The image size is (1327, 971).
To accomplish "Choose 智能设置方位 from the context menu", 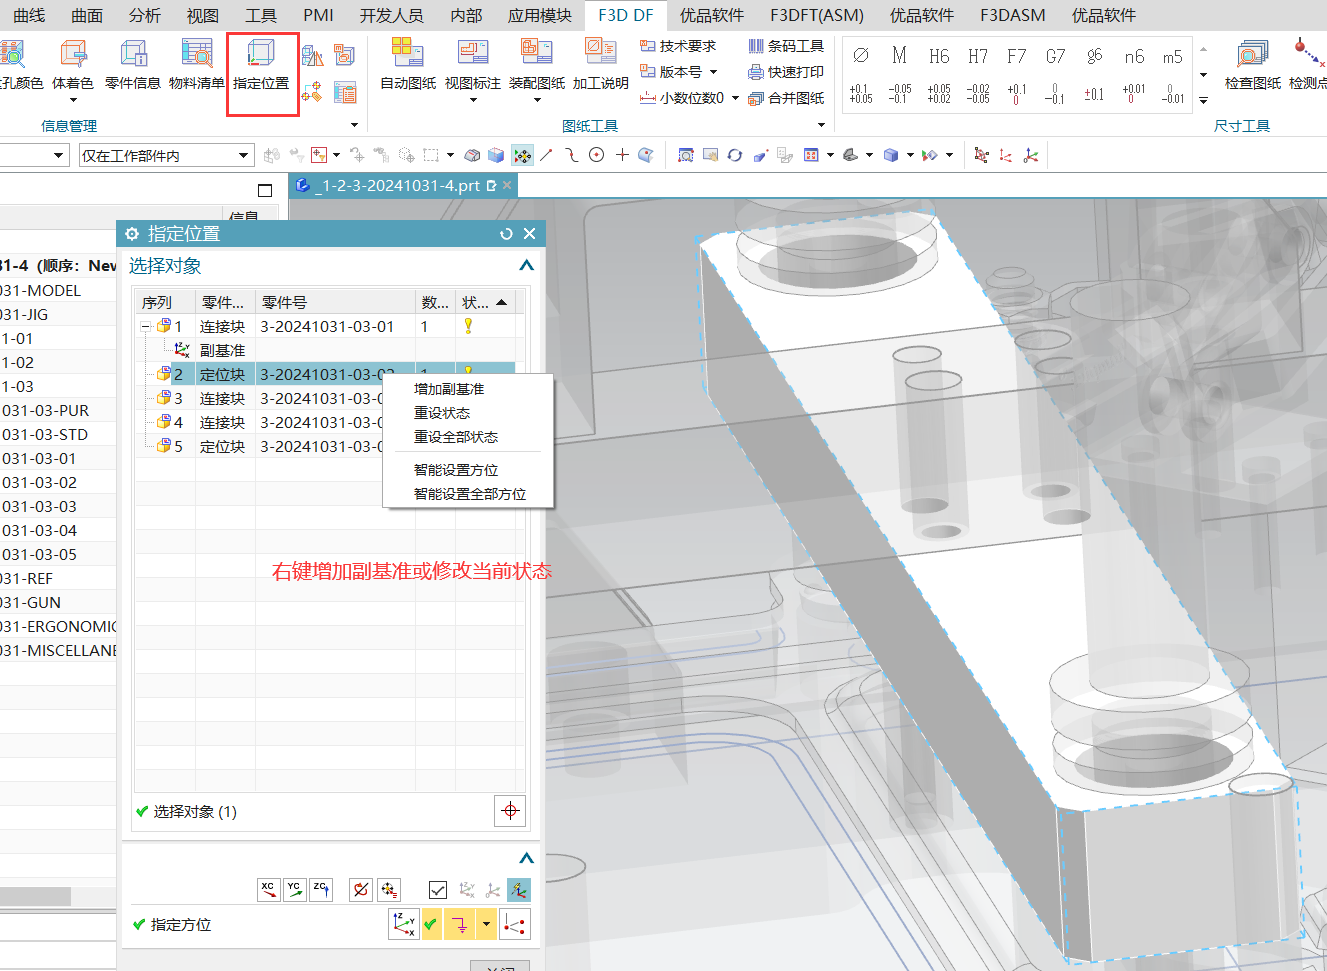I will pos(456,470).
